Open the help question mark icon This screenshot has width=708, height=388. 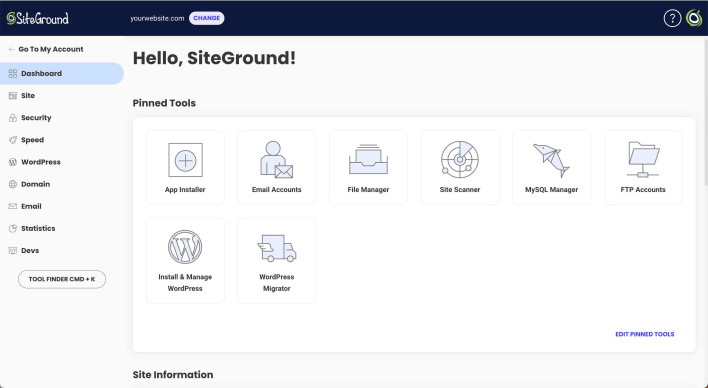pos(672,18)
